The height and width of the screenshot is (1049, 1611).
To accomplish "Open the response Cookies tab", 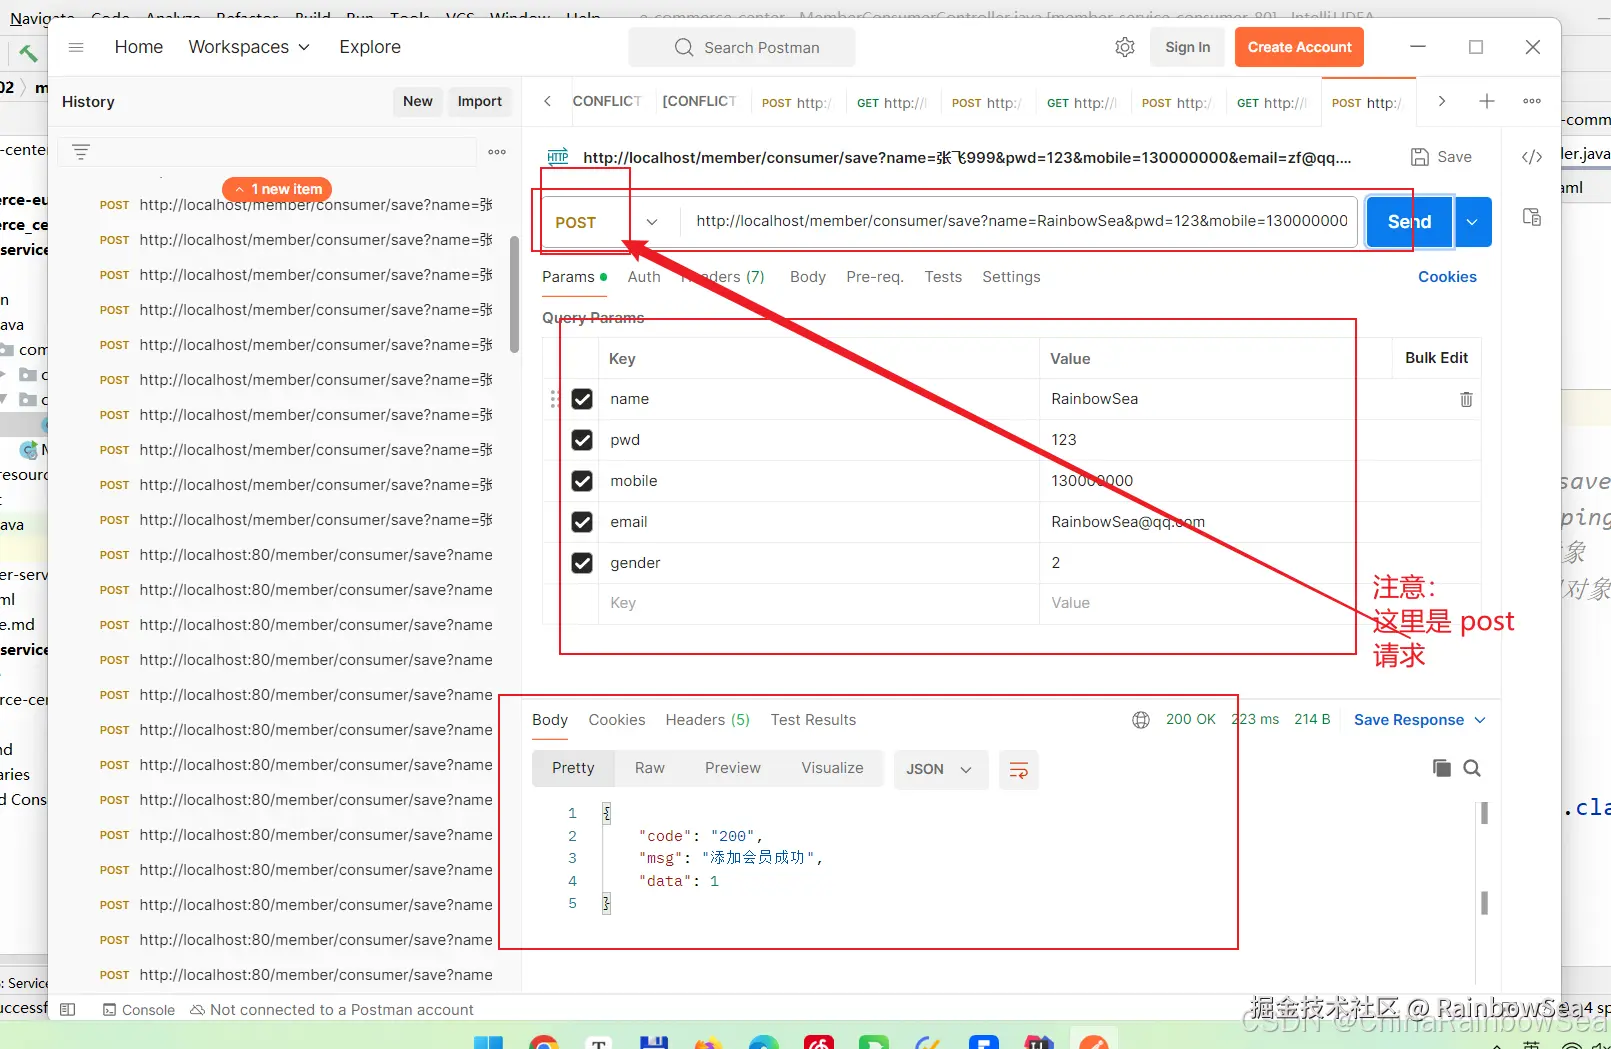I will click(617, 720).
